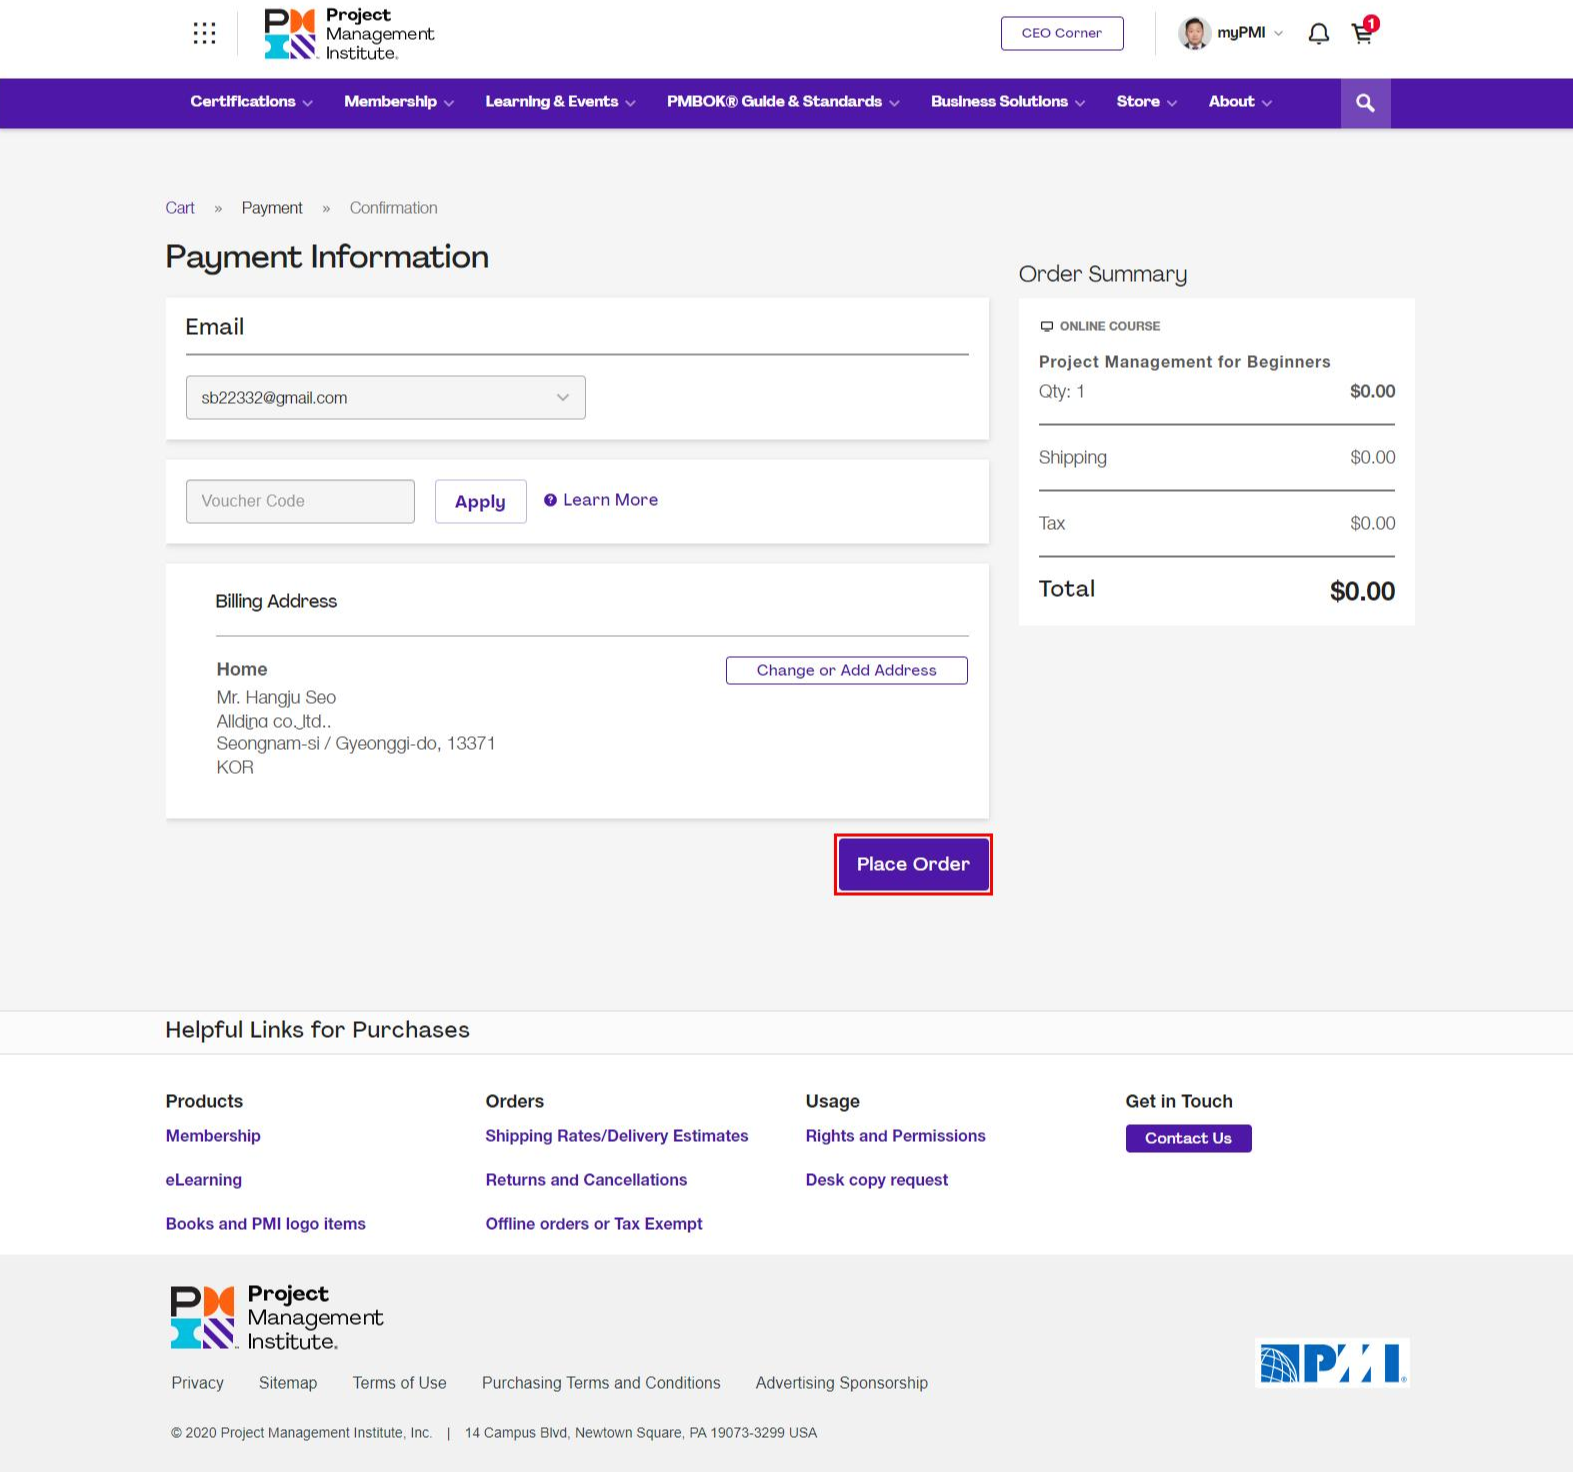The image size is (1573, 1472).
Task: Open Advertising Sponsorship link
Action: point(842,1383)
